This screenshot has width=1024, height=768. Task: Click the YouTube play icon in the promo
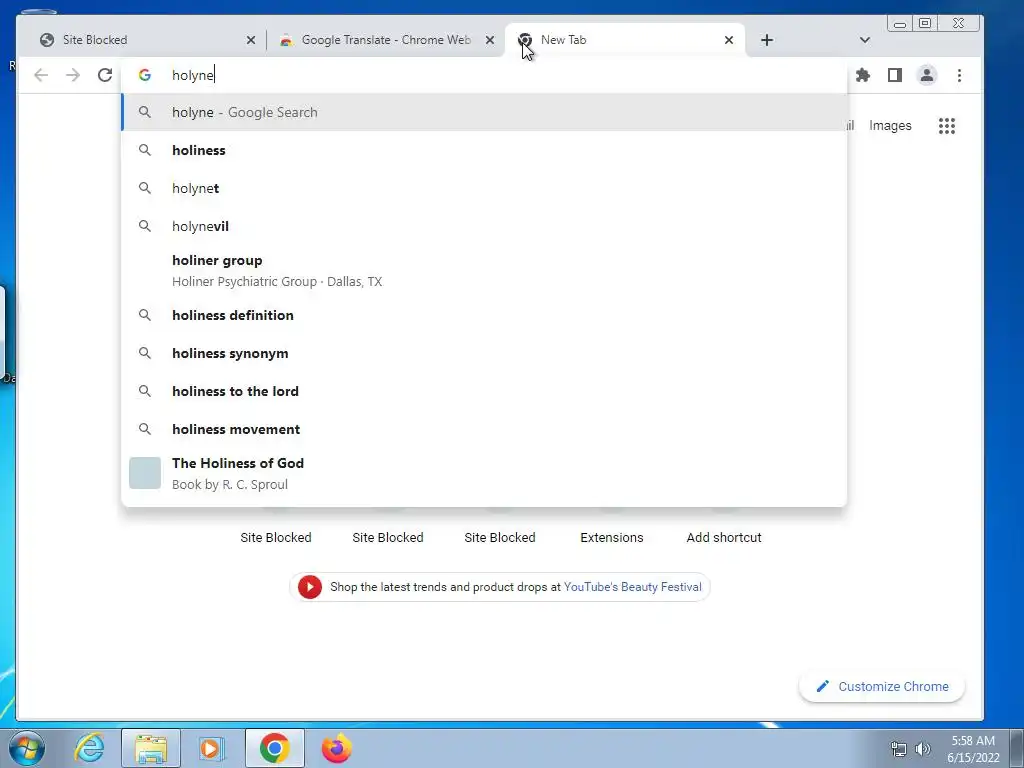310,586
